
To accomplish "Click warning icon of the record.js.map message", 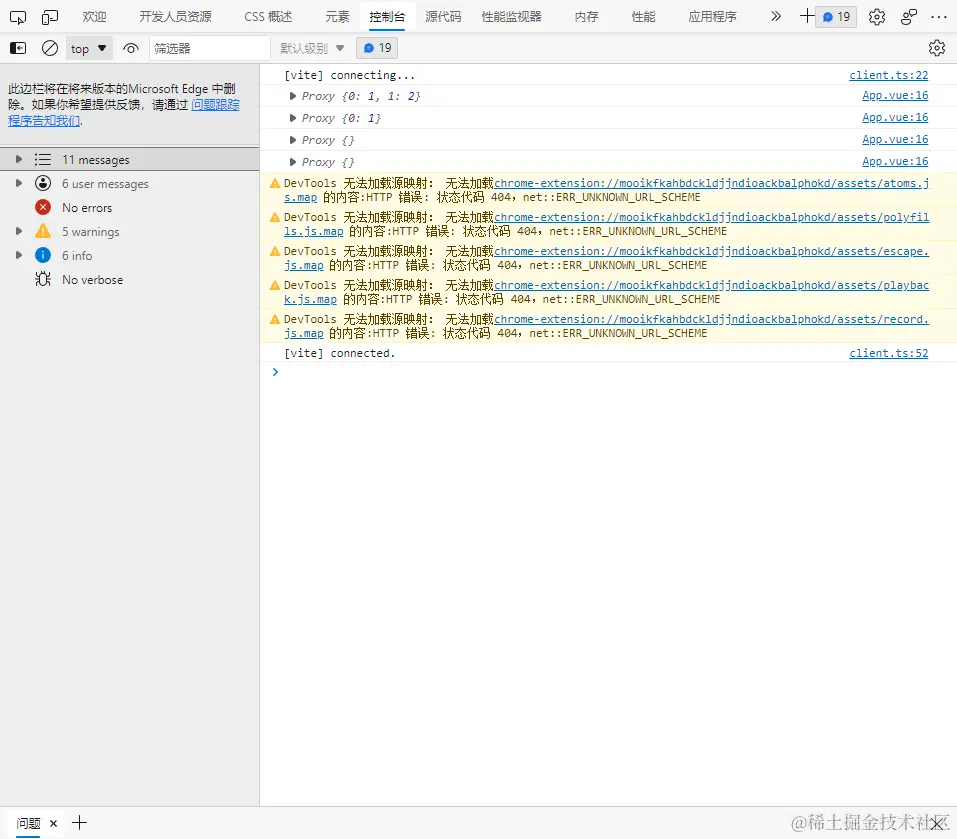I will tap(275, 319).
